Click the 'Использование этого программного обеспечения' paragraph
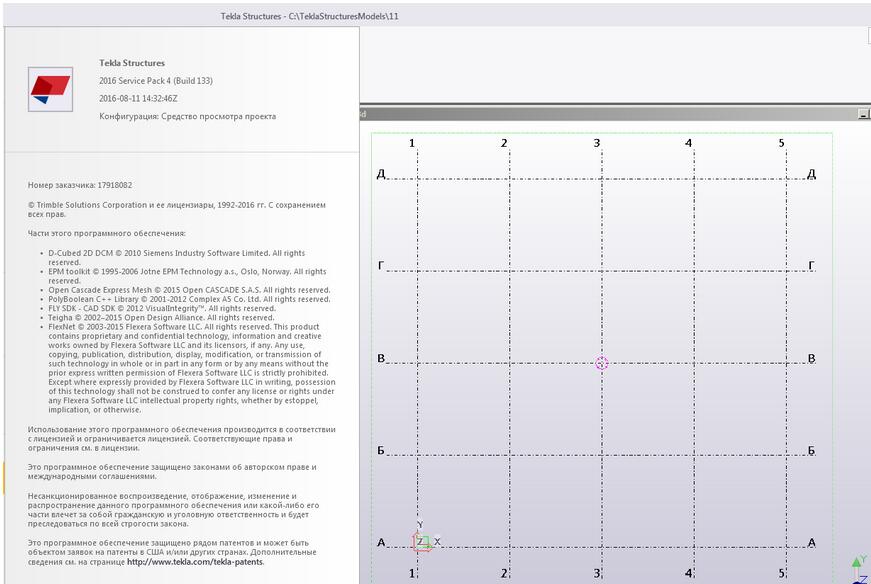Image resolution: width=871 pixels, height=584 pixels. 182,438
